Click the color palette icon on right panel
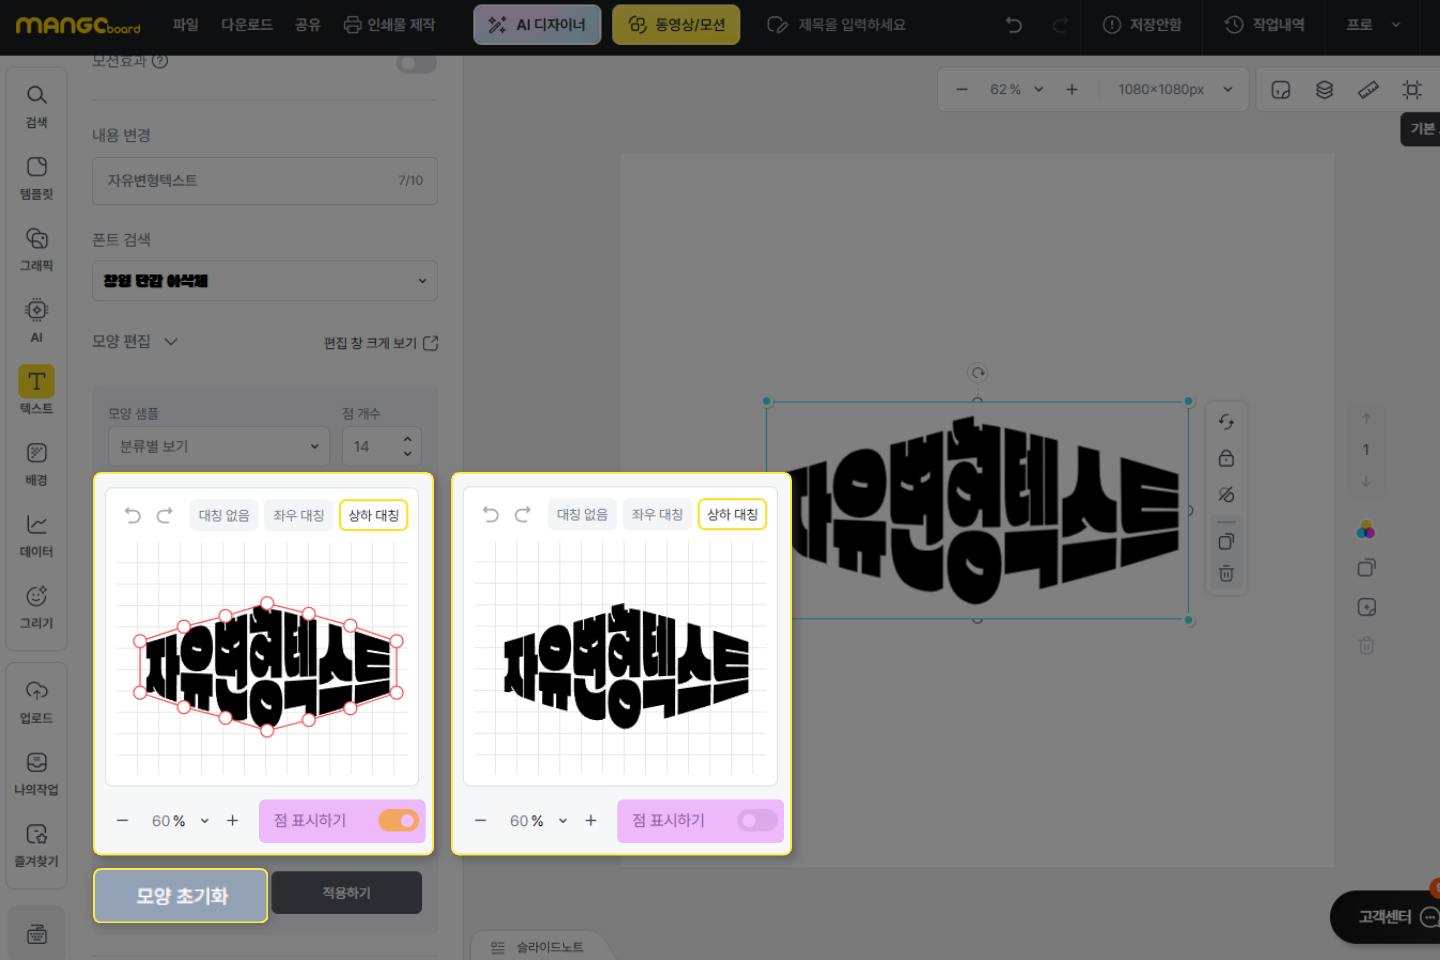This screenshot has width=1440, height=960. [1366, 530]
